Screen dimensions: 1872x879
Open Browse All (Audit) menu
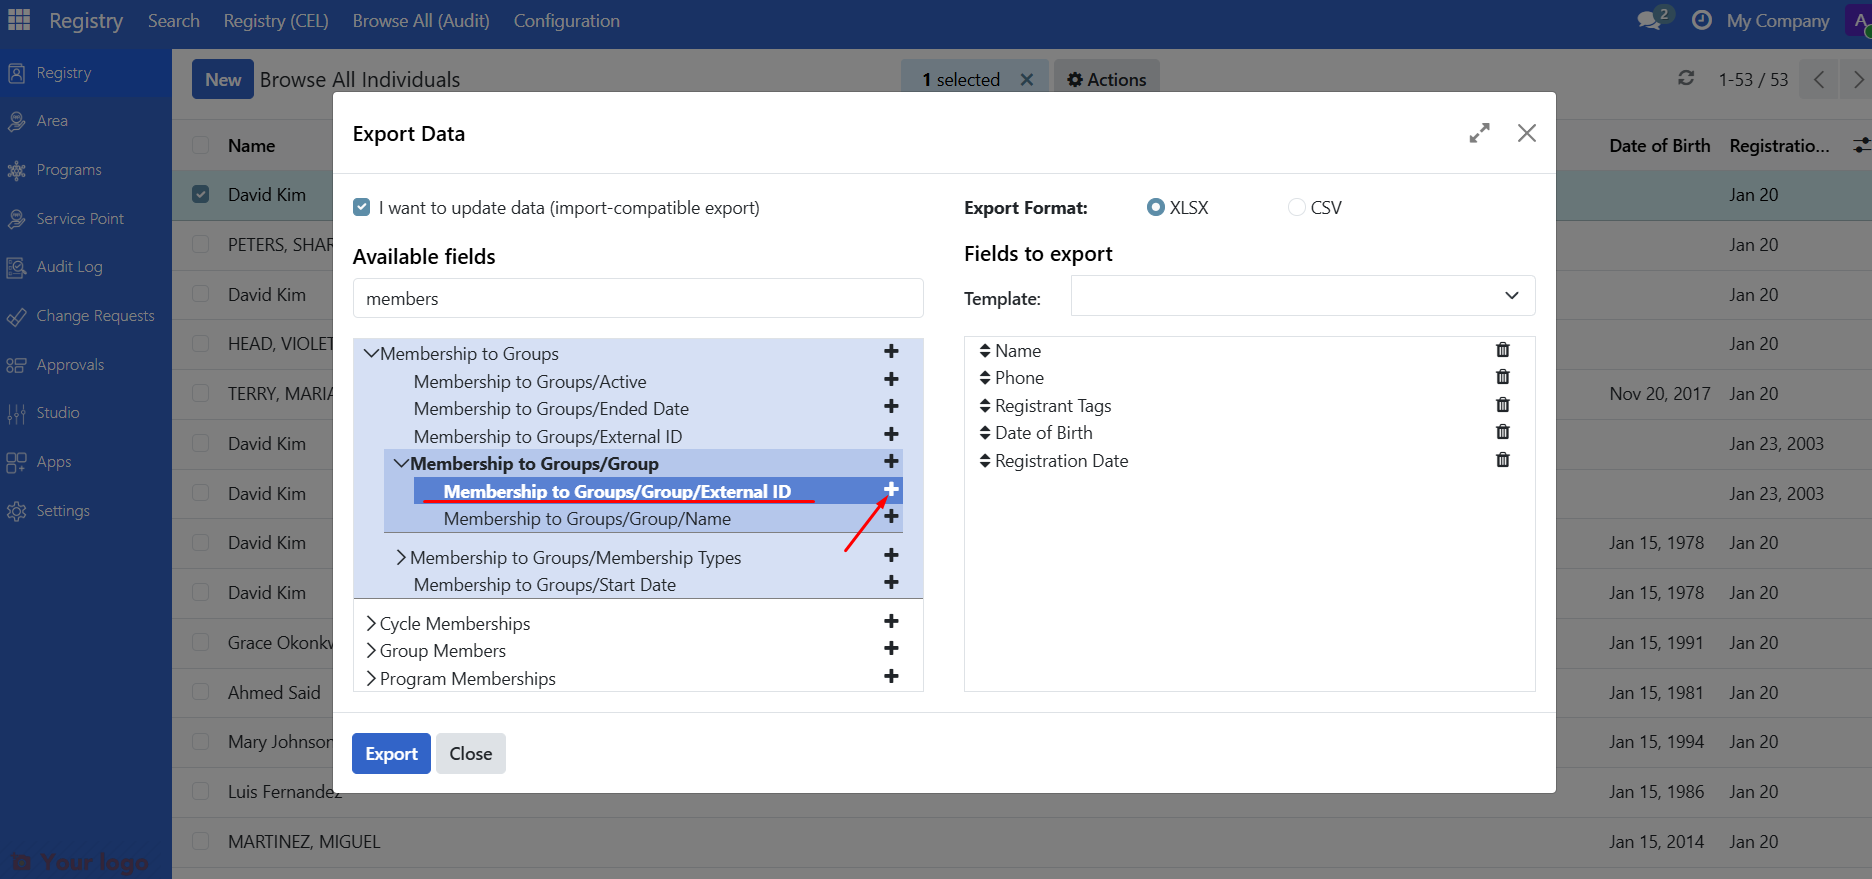[x=421, y=21]
